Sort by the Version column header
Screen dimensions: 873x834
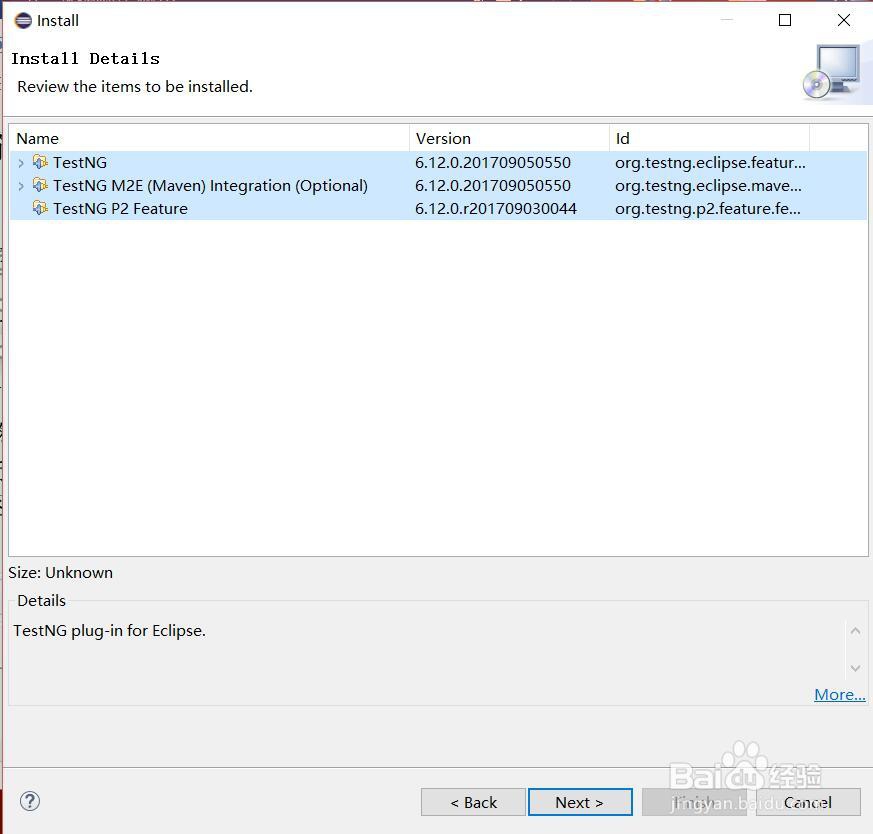[509, 138]
